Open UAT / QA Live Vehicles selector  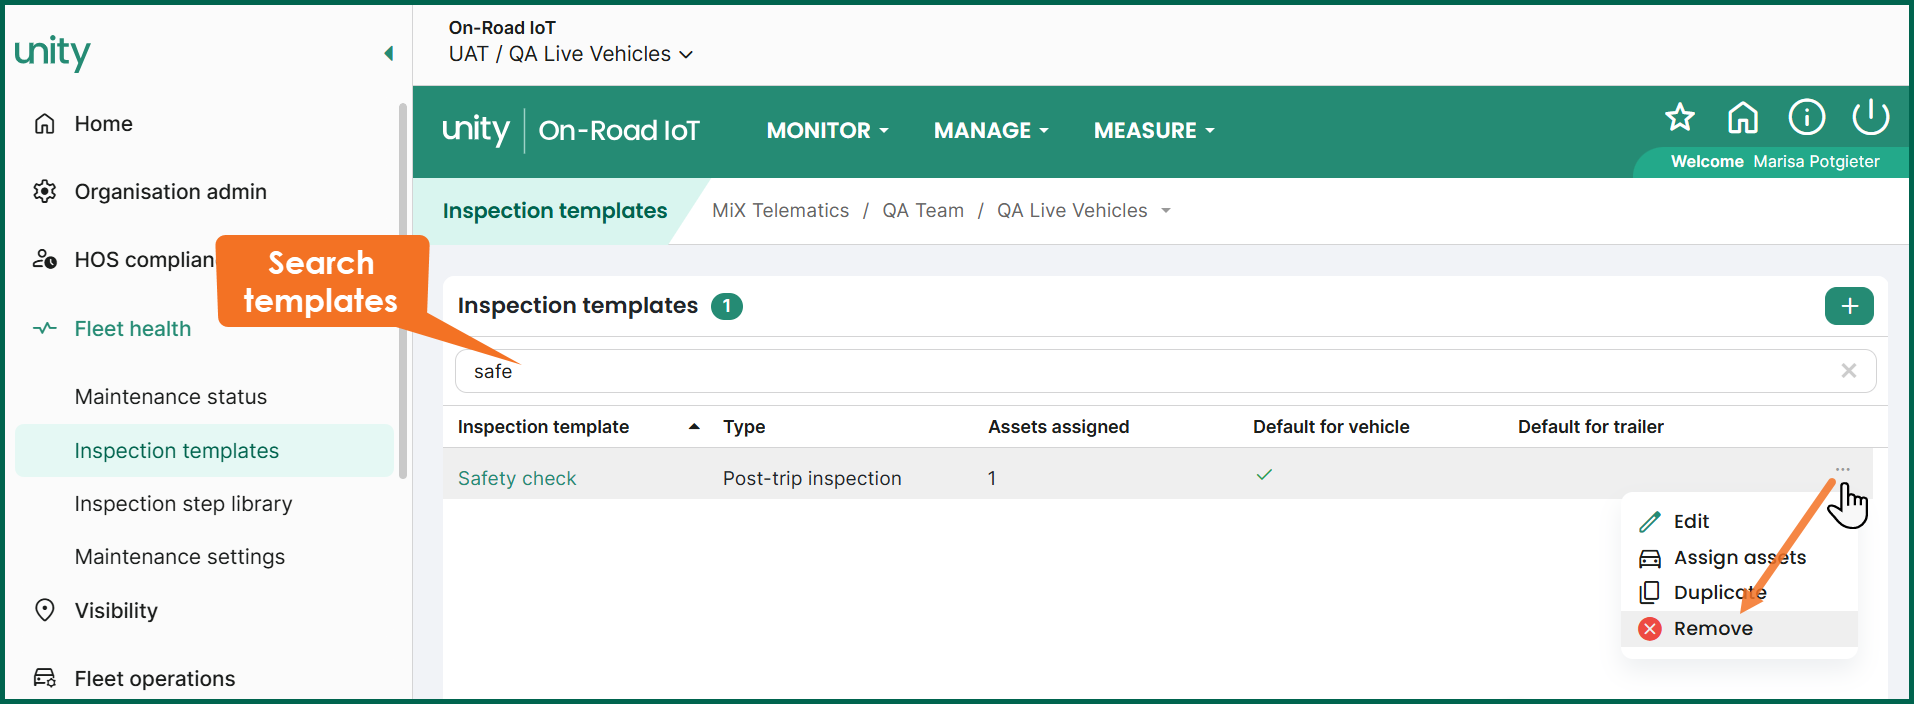tap(570, 55)
